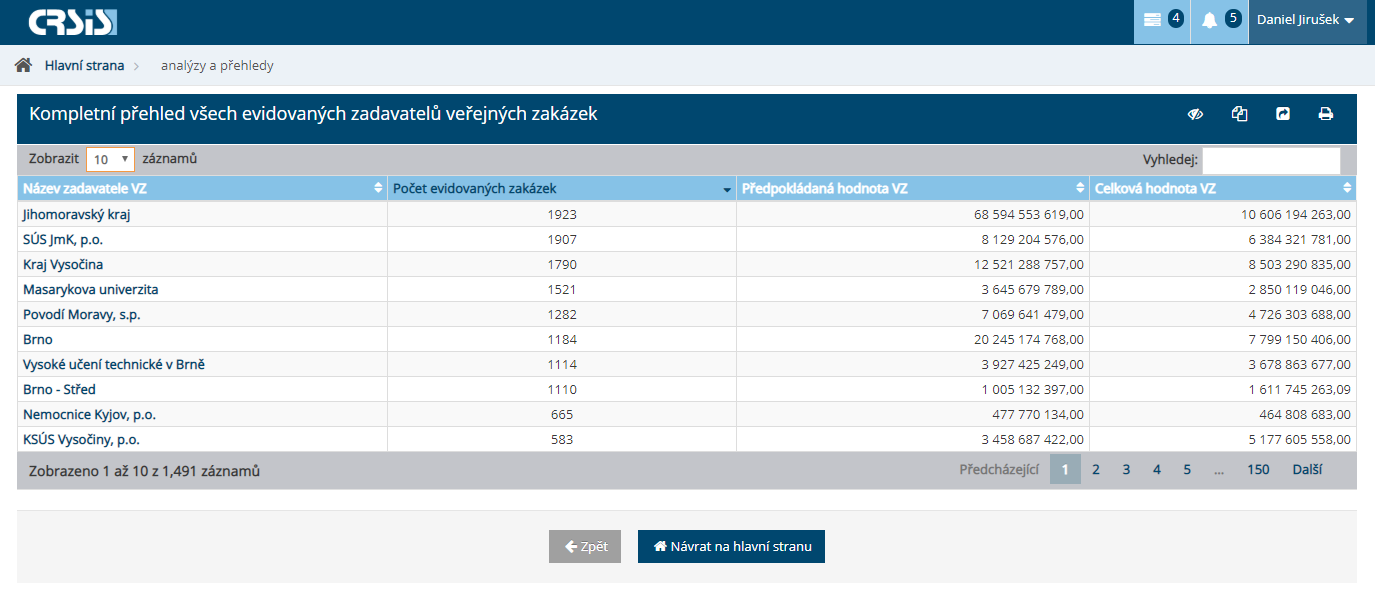Screen dimensions: 1375x599
Task: Sort by Název zadavatele VZ column
Action: 201,188
